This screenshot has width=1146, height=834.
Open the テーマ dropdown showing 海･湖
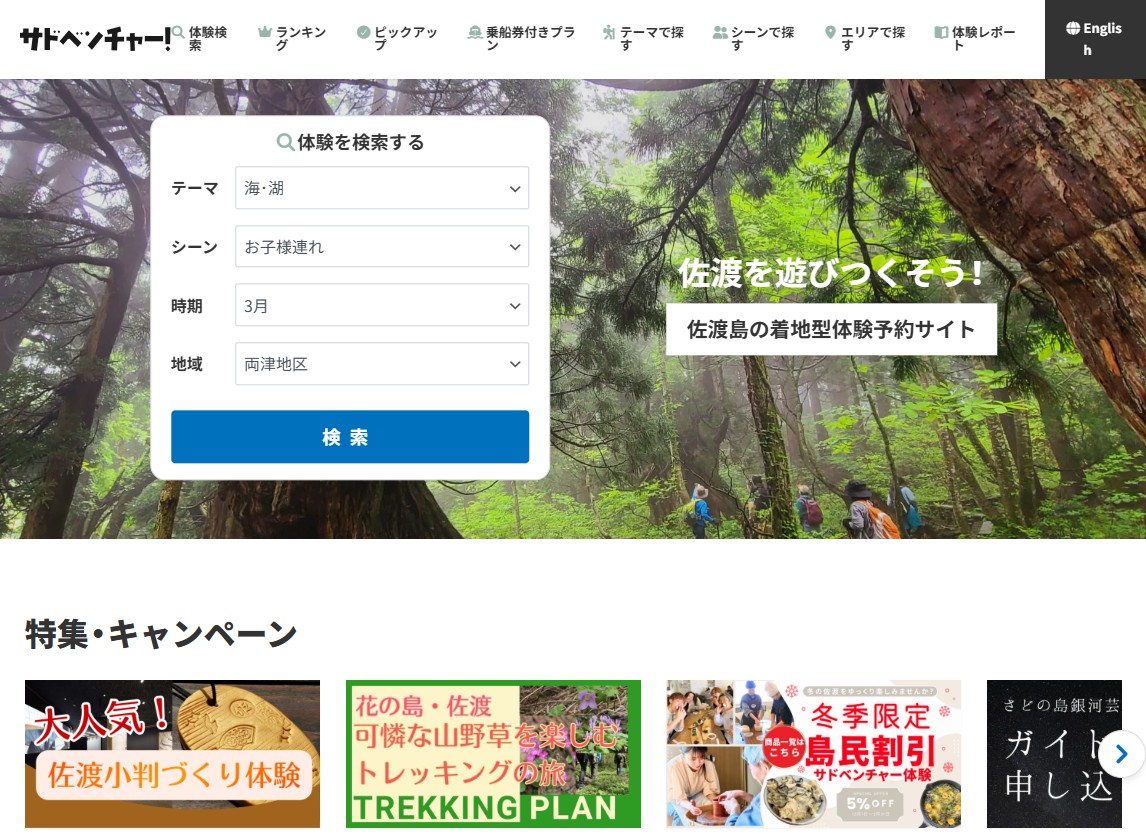coord(381,188)
